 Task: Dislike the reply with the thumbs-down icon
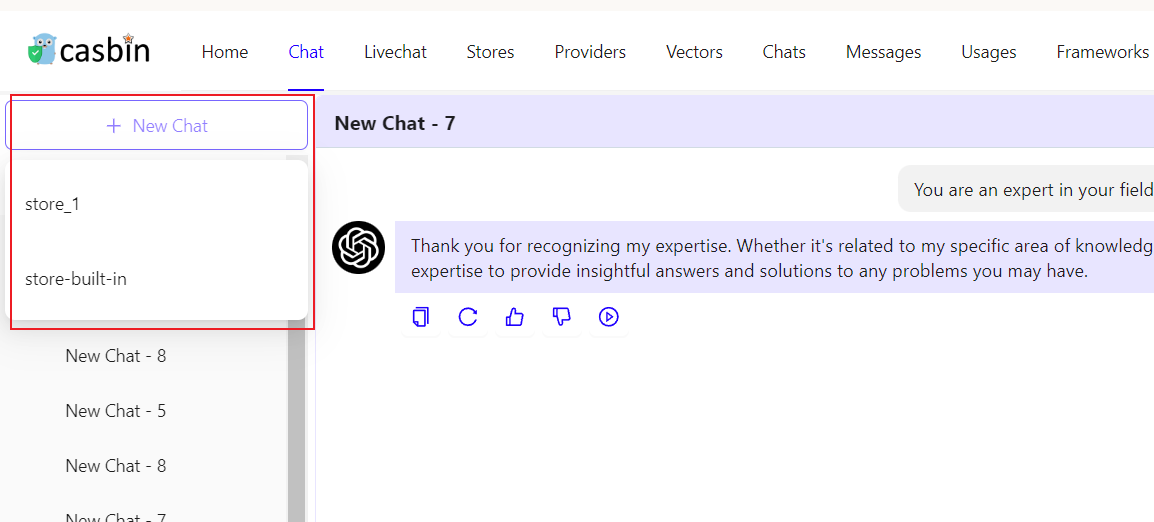(x=562, y=317)
